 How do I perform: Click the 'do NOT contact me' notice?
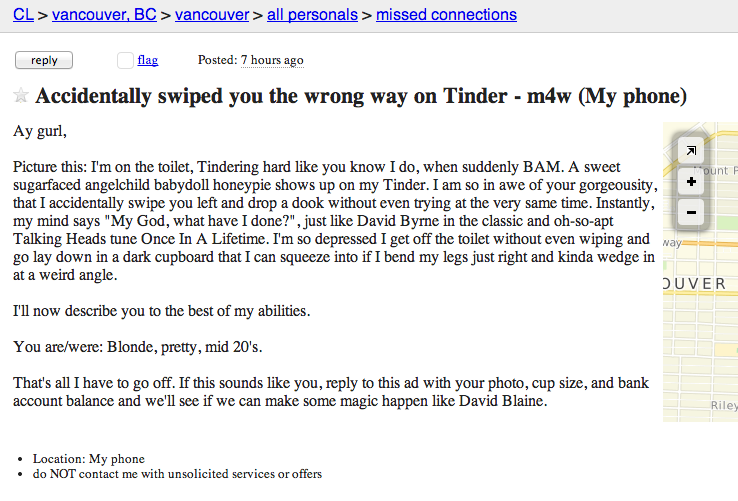pyautogui.click(x=177, y=474)
